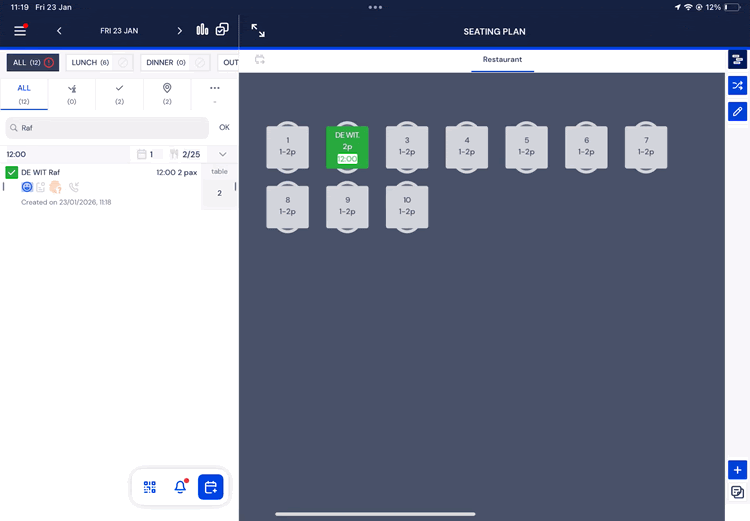Click the blue plus button in sidebar
This screenshot has width=750, height=521.
point(737,470)
